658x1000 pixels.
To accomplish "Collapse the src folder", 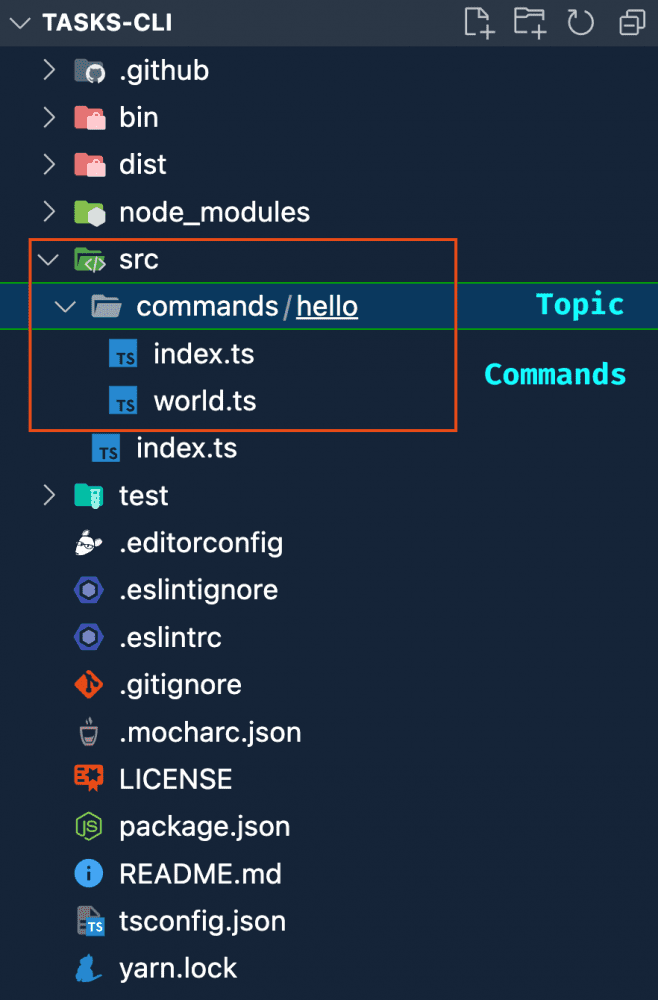I will pos(48,260).
